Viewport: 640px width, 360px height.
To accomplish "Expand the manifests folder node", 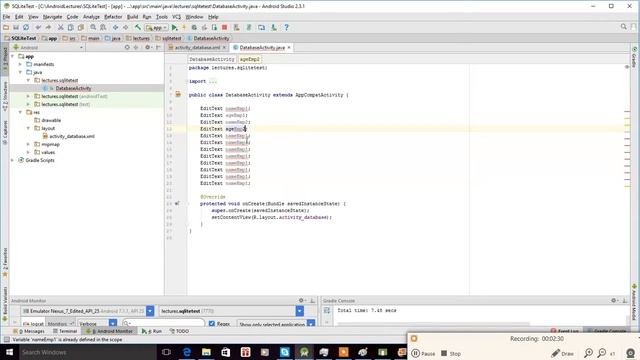I will point(20,64).
